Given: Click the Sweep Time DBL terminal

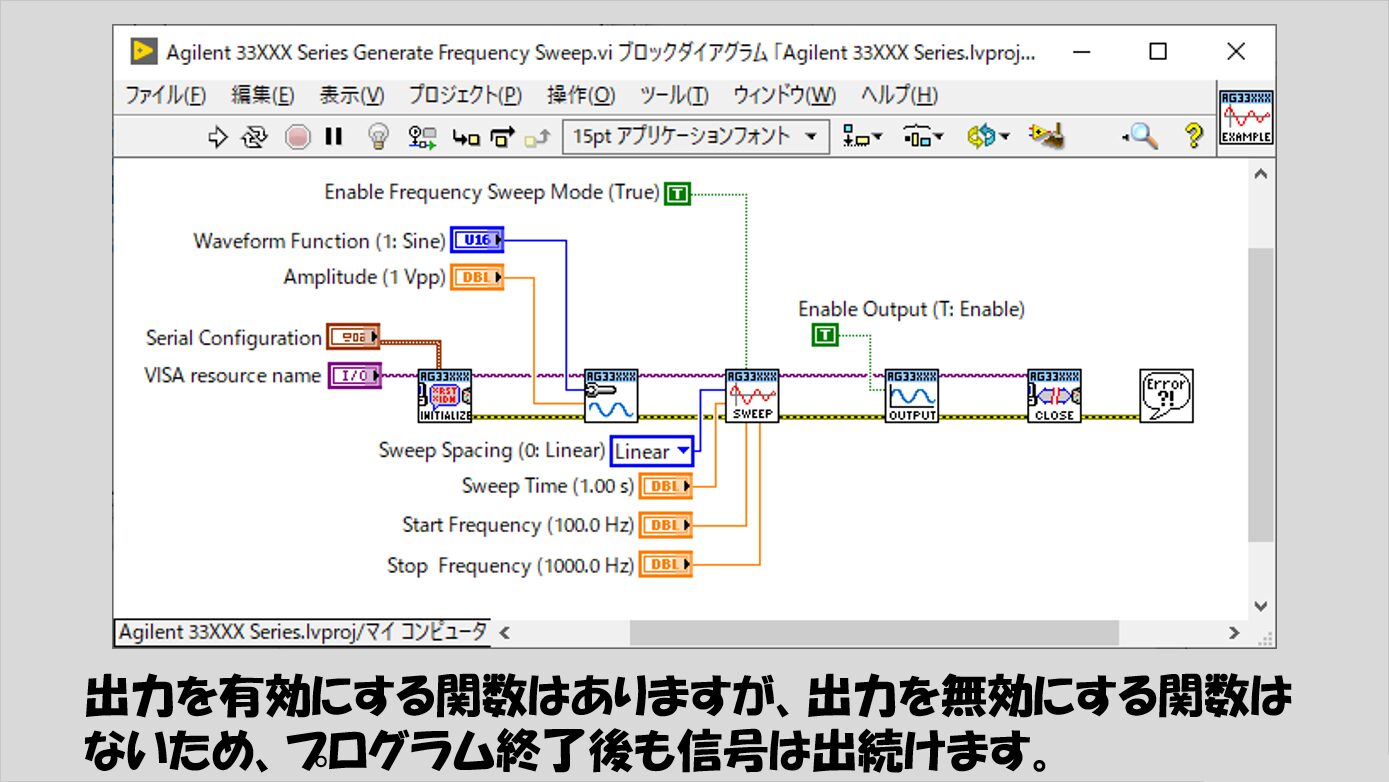Looking at the screenshot, I should pos(665,486).
